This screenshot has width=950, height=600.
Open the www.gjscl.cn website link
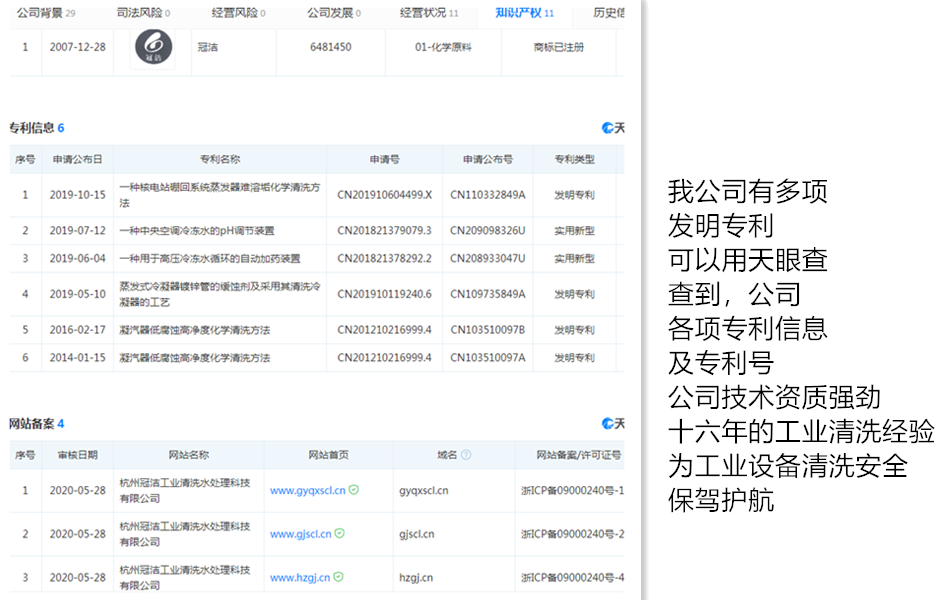[300, 534]
